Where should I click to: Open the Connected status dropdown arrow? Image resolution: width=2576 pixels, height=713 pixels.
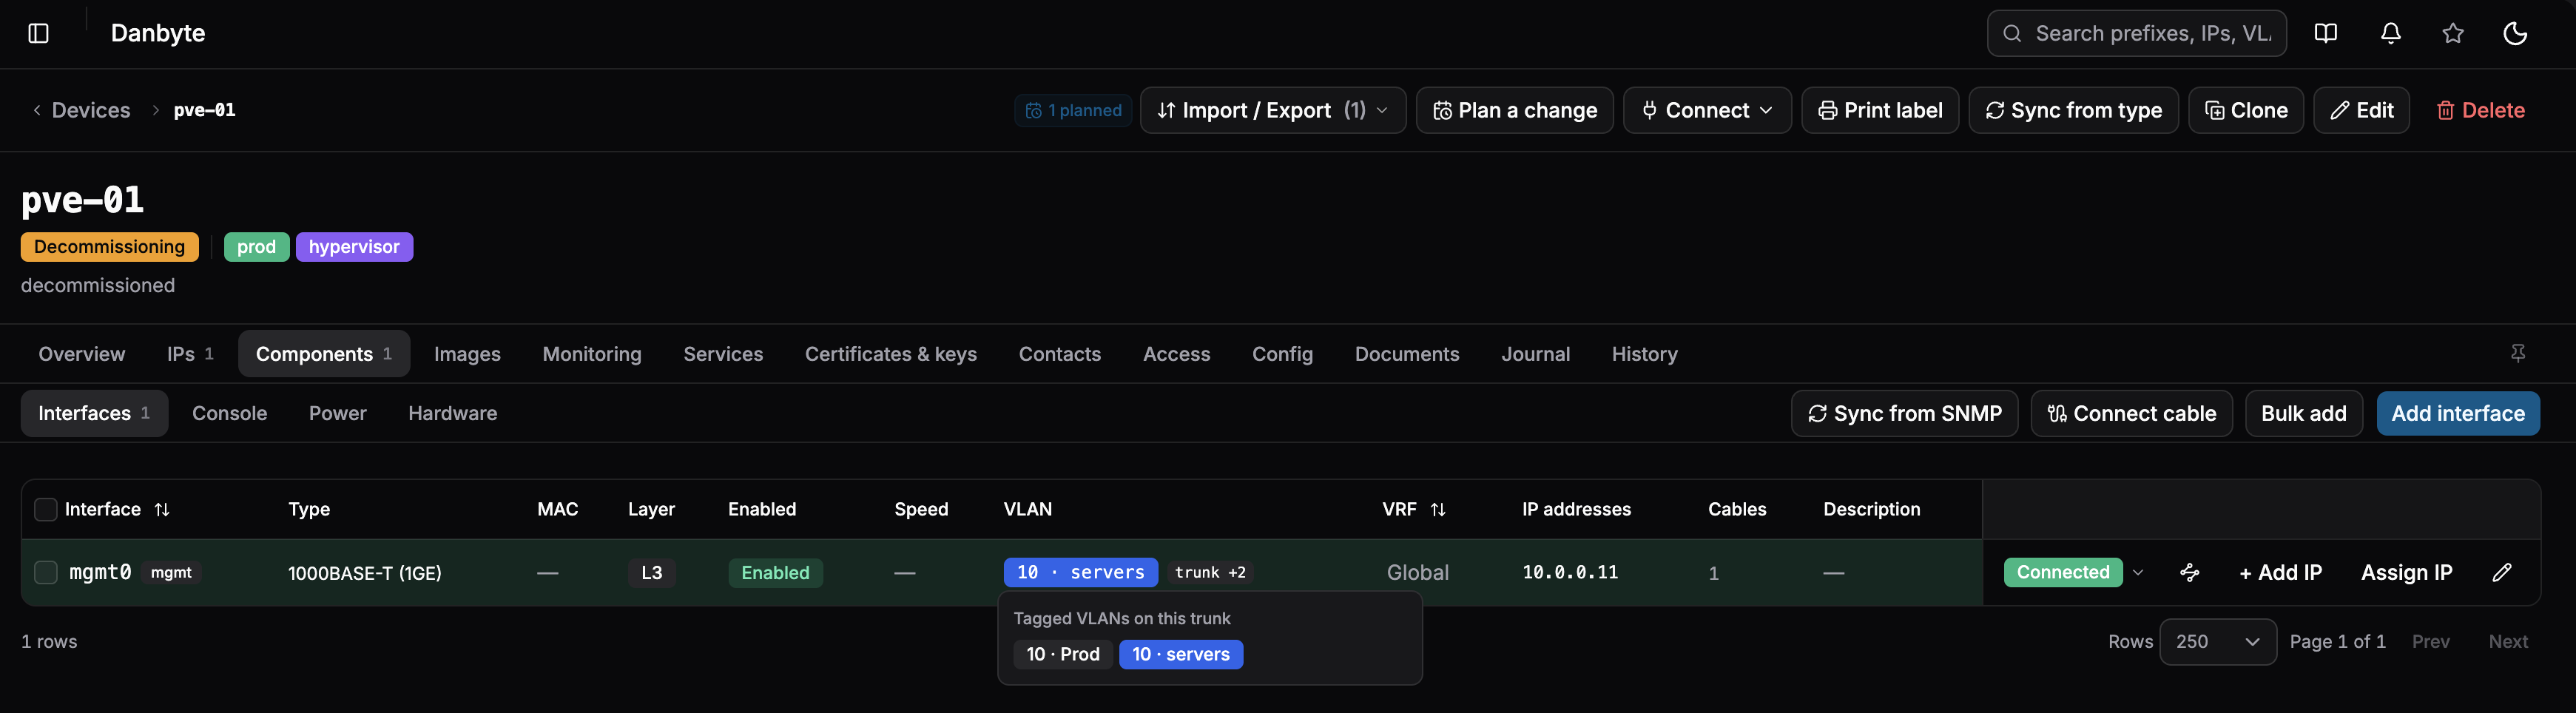pos(2138,572)
